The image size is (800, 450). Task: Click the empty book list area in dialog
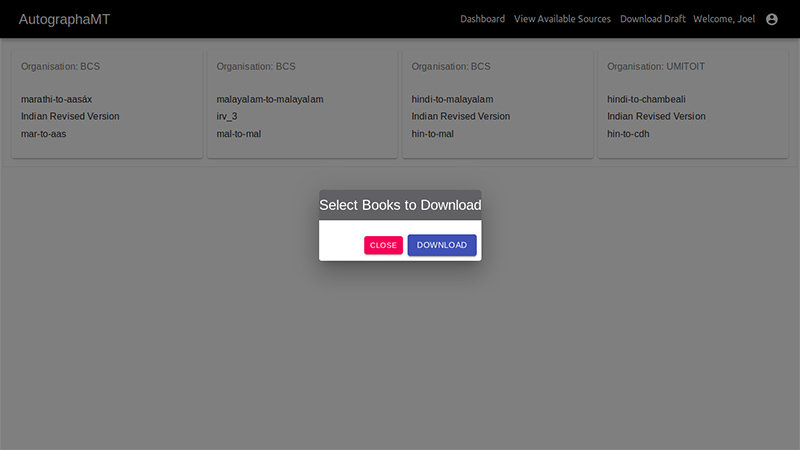400,225
